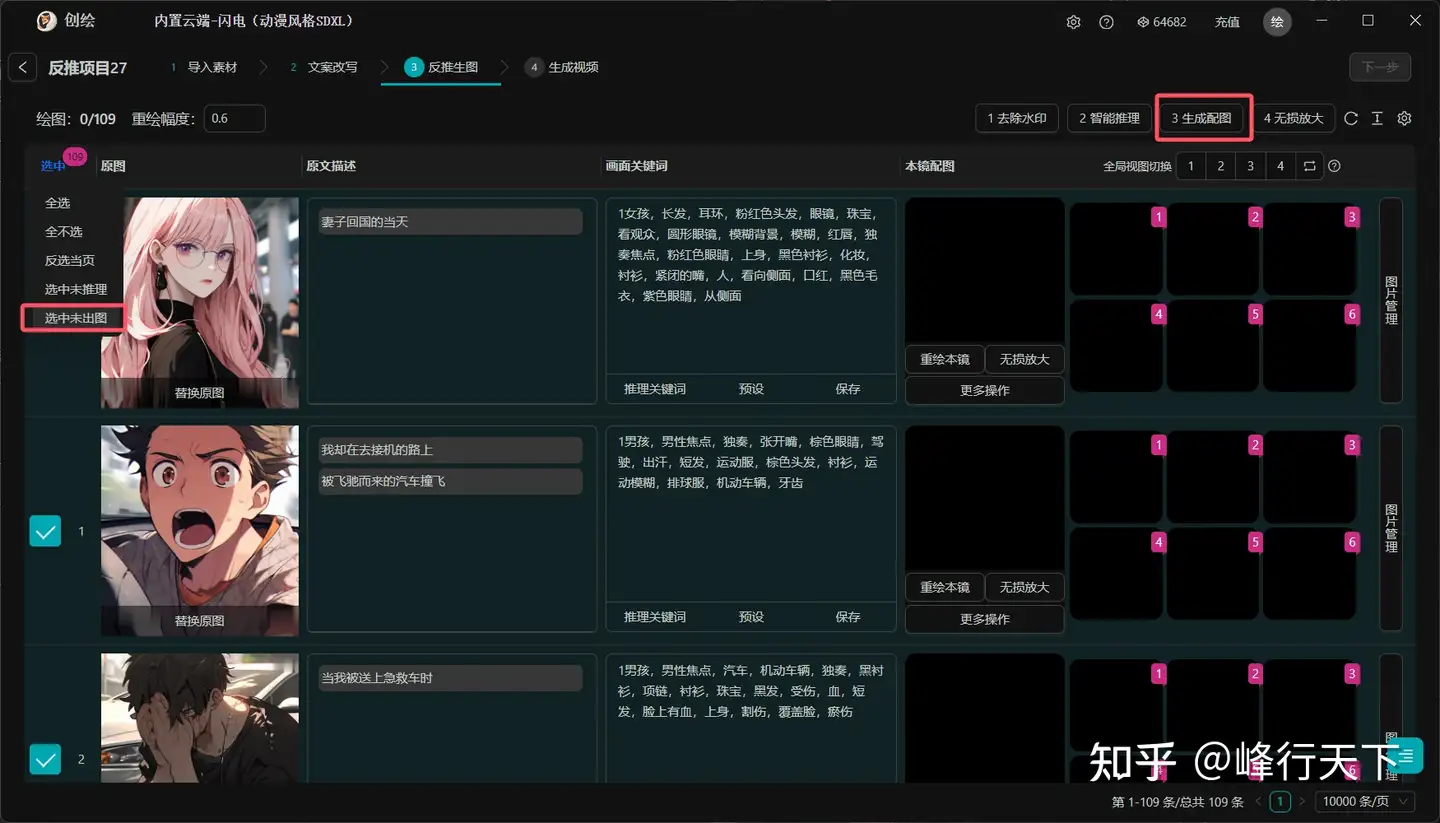Viewport: 1440px width, 823px height.
Task: Click 3 生成配图 button
Action: point(1202,118)
